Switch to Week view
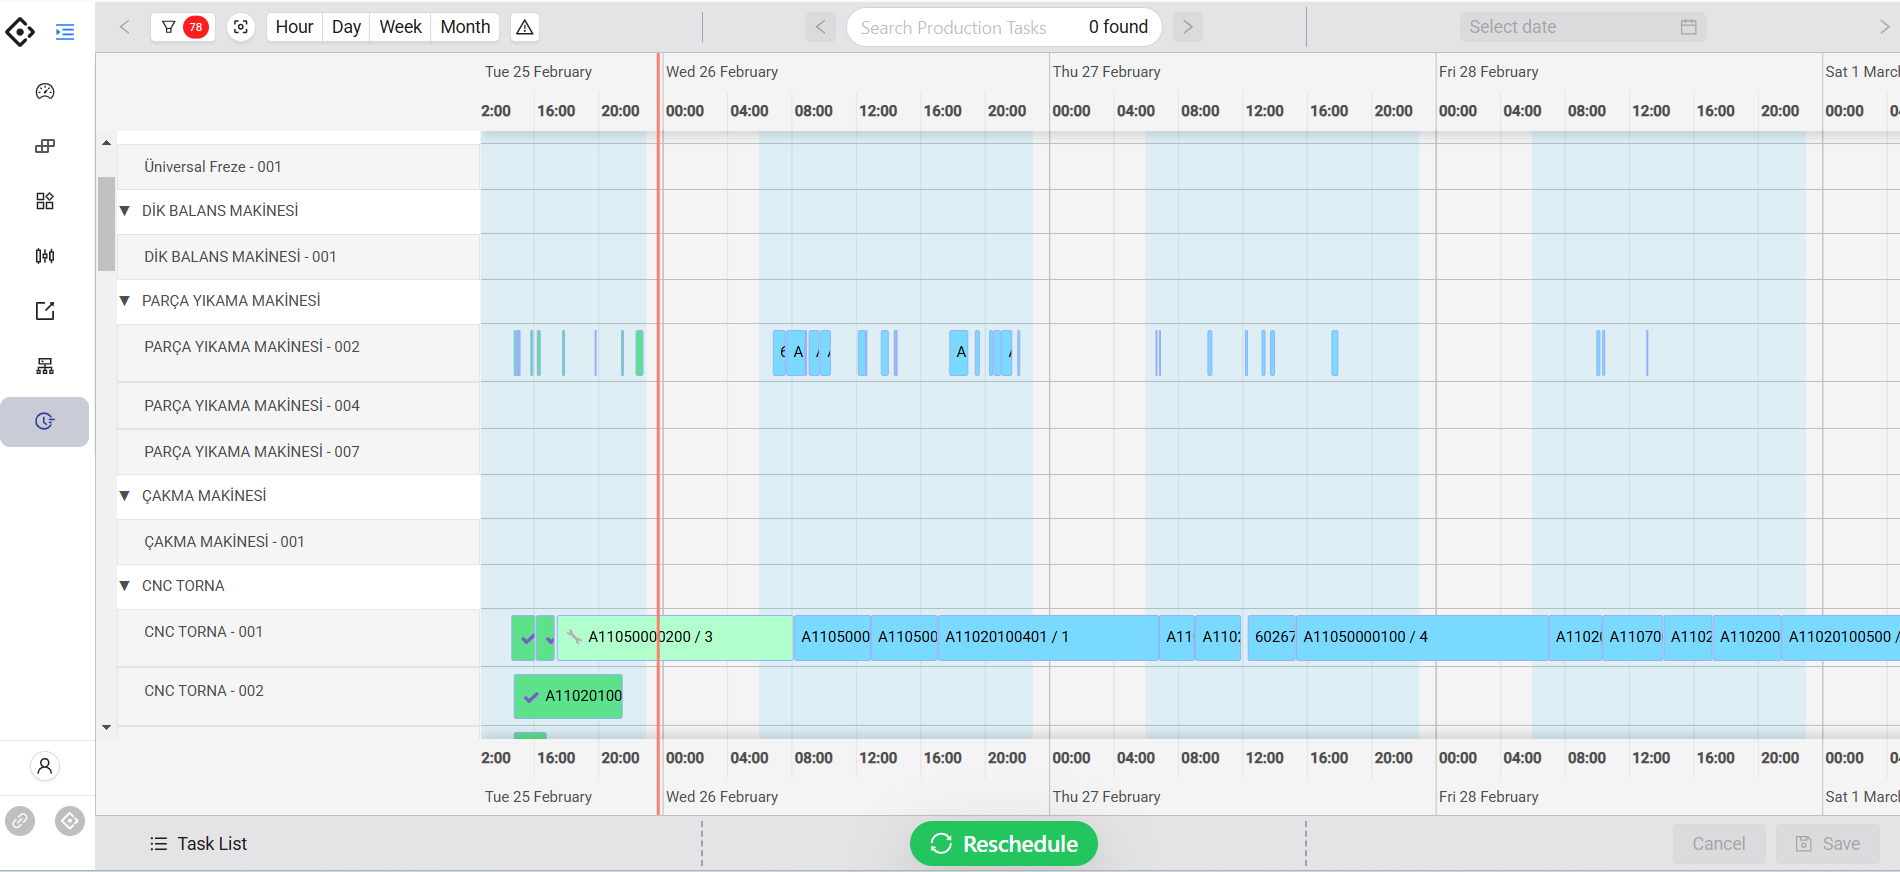Screen dimensions: 1900x872 (400, 27)
